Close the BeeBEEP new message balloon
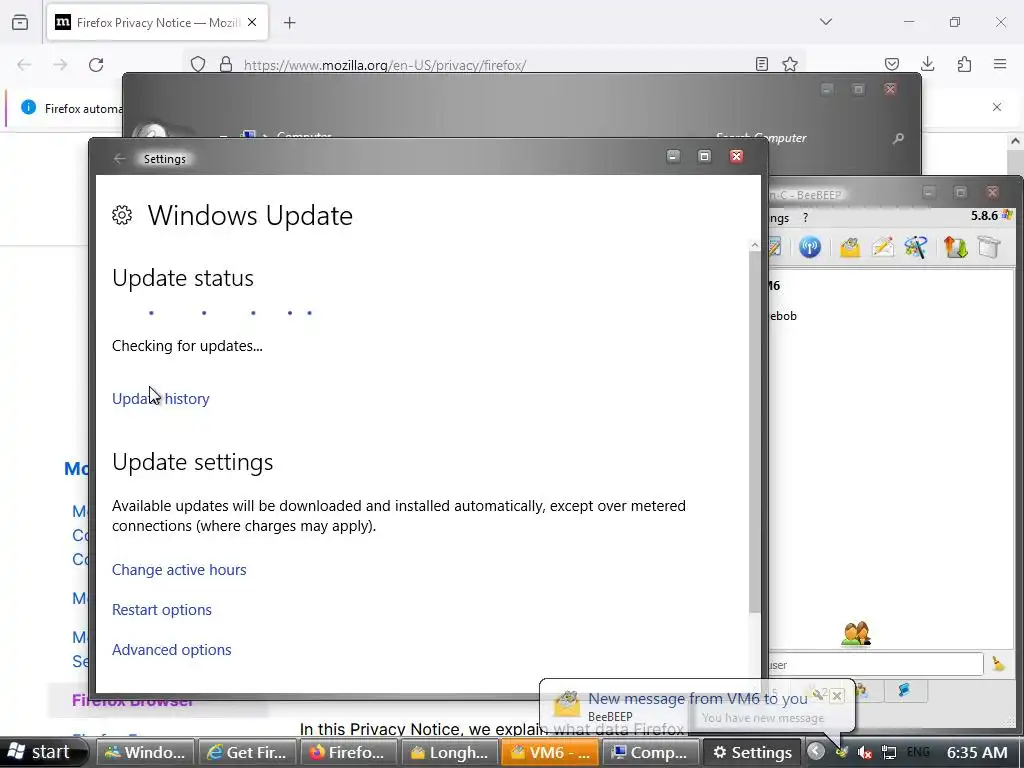This screenshot has width=1024, height=768. tap(837, 696)
